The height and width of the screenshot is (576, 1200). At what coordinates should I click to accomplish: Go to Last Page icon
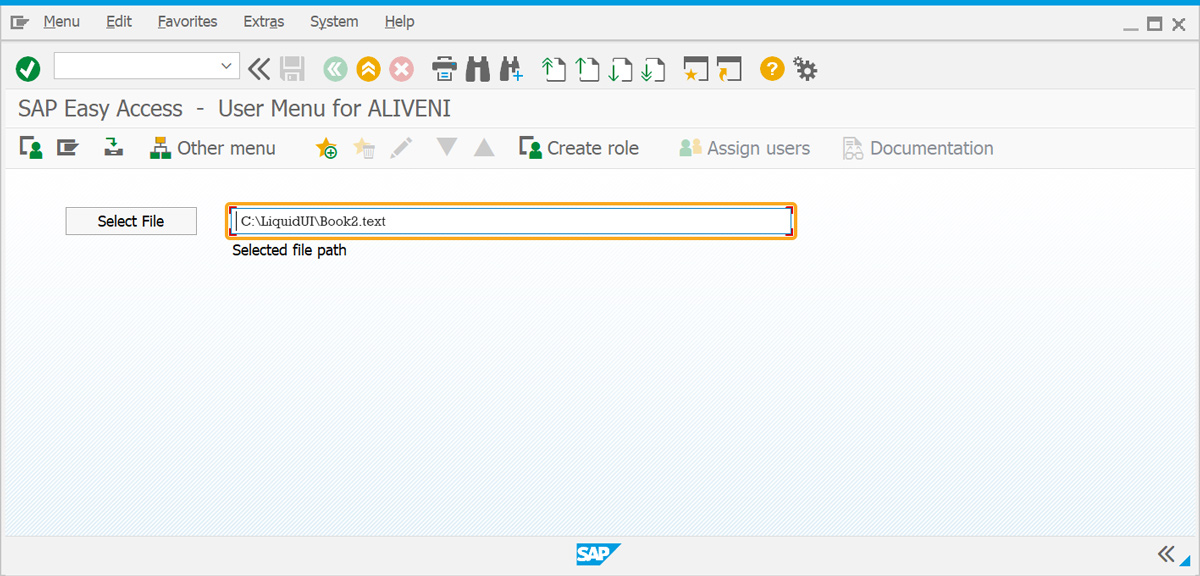pyautogui.click(x=653, y=68)
